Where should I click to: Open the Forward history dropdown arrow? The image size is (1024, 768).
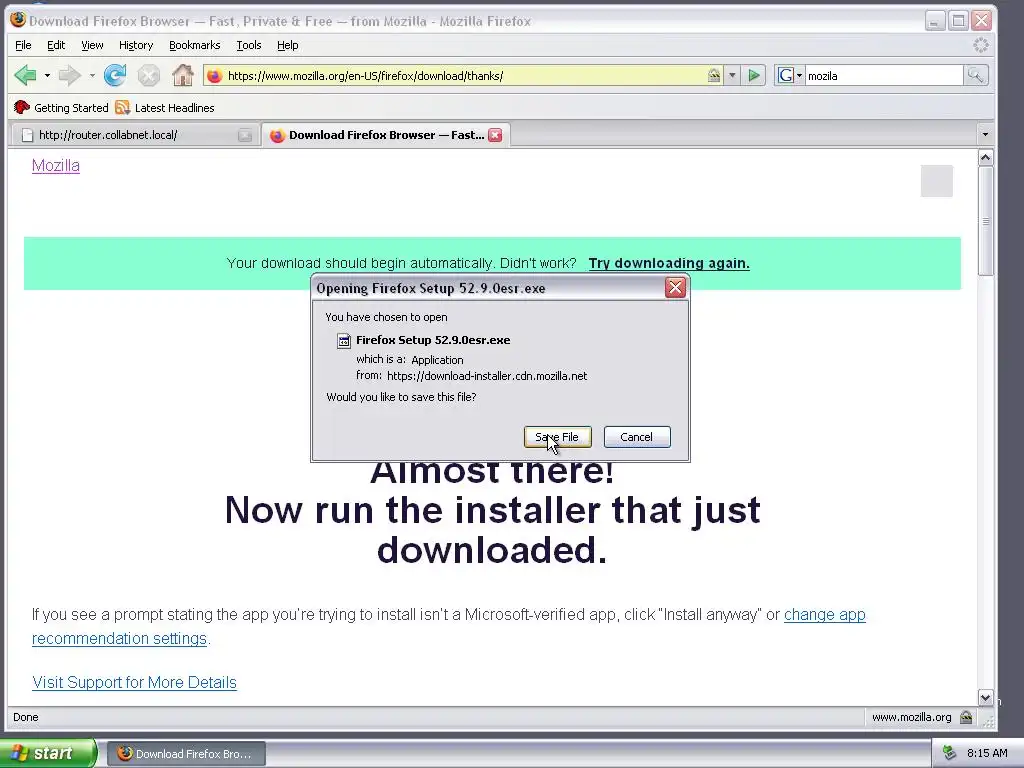(x=92, y=76)
